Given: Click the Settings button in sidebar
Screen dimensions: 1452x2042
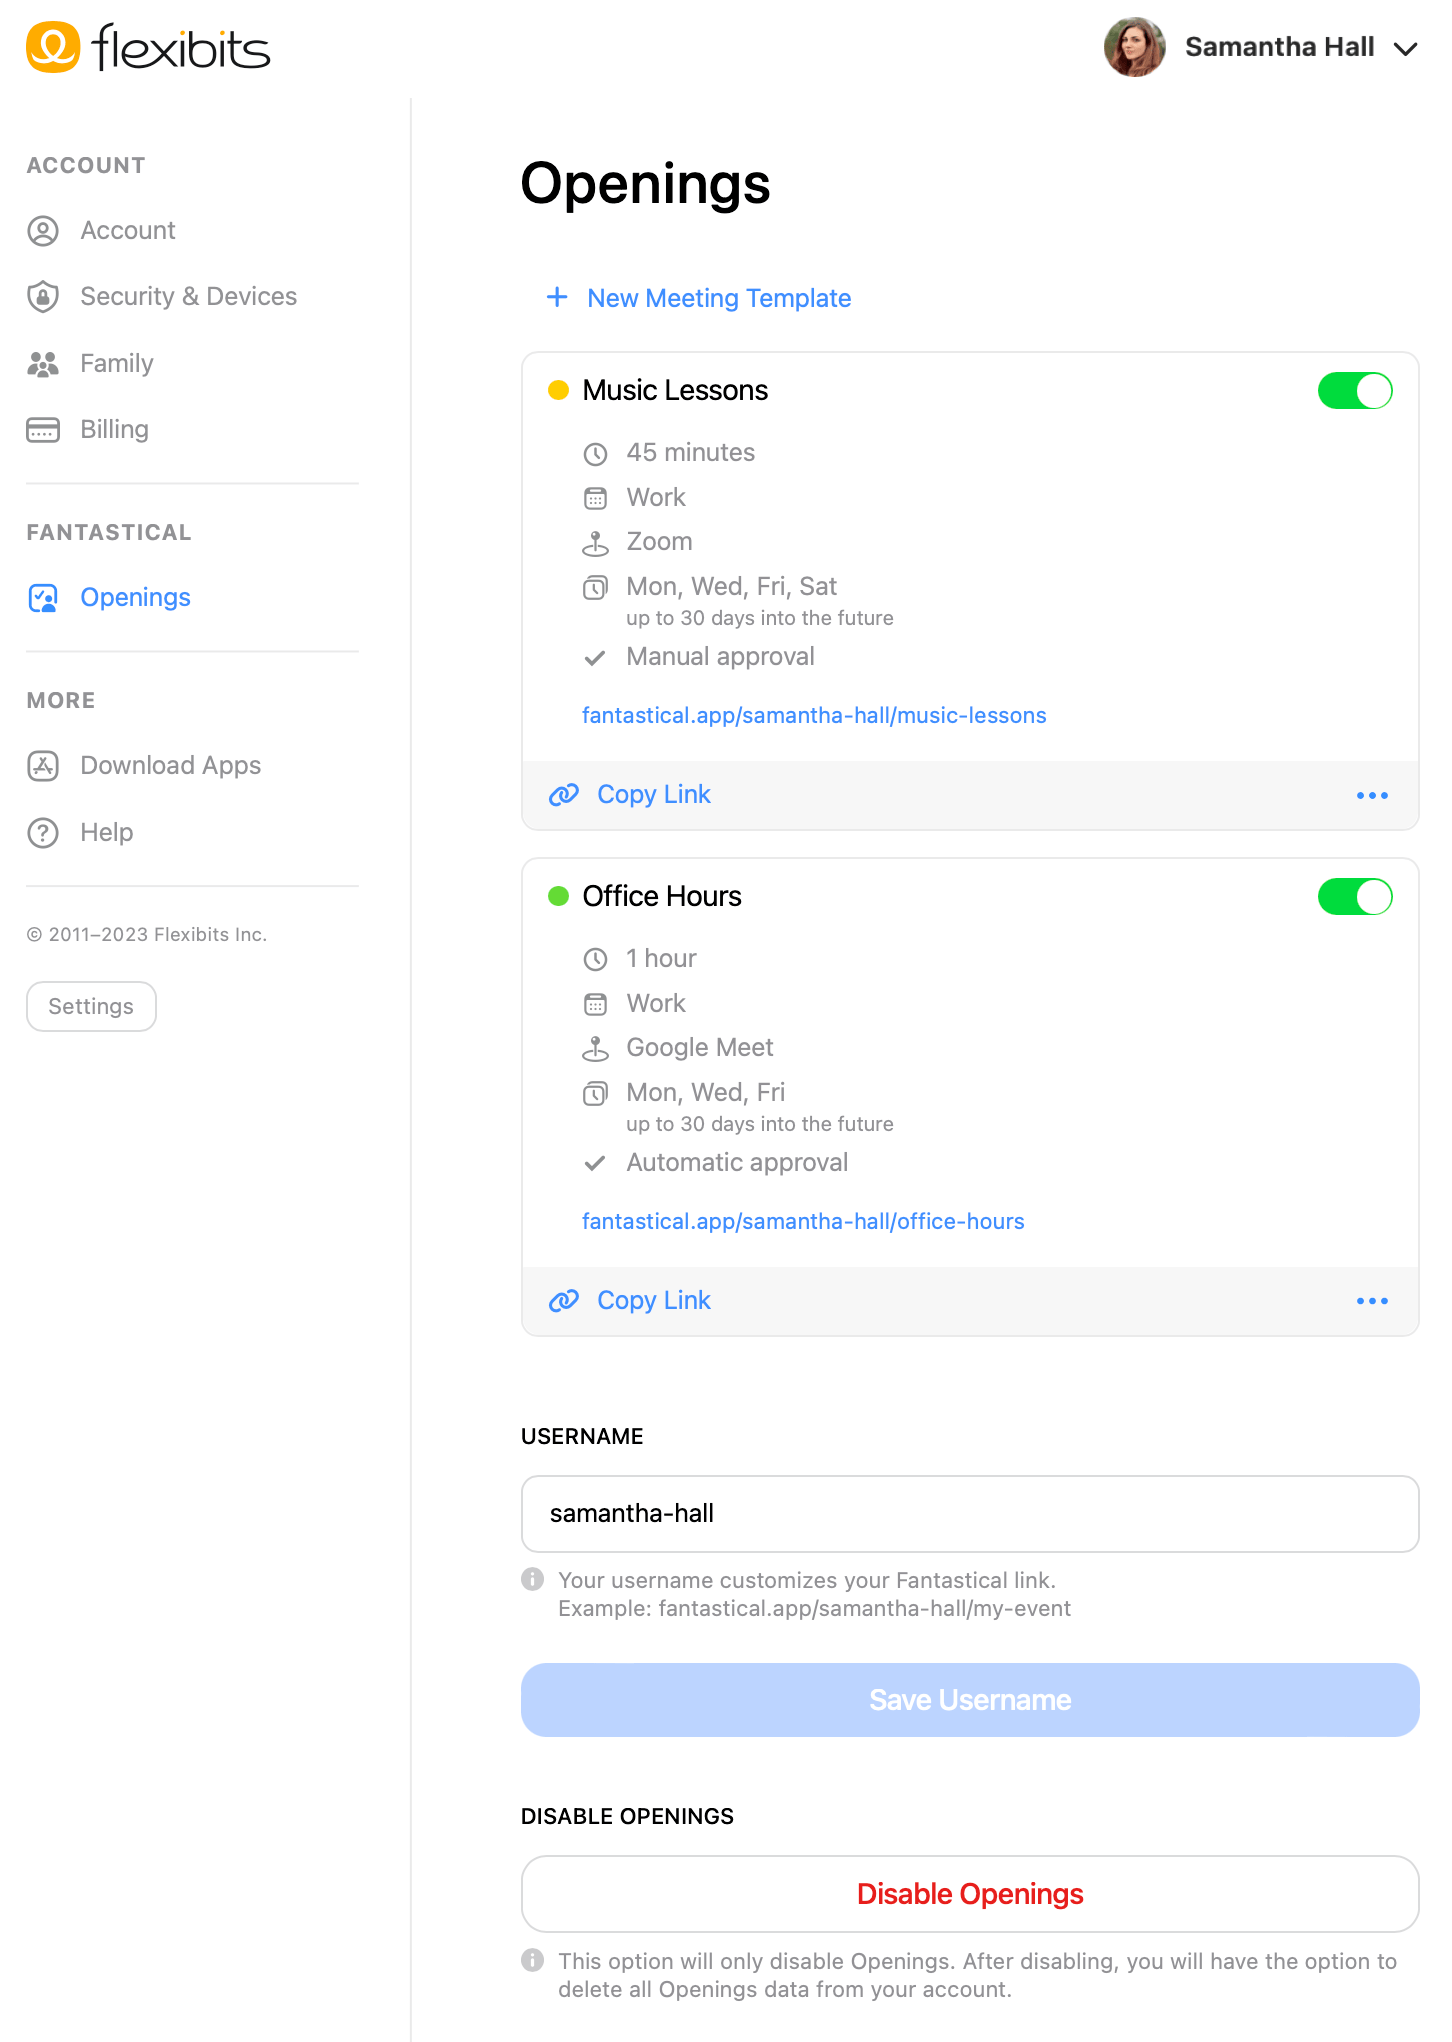Looking at the screenshot, I should coord(91,1006).
